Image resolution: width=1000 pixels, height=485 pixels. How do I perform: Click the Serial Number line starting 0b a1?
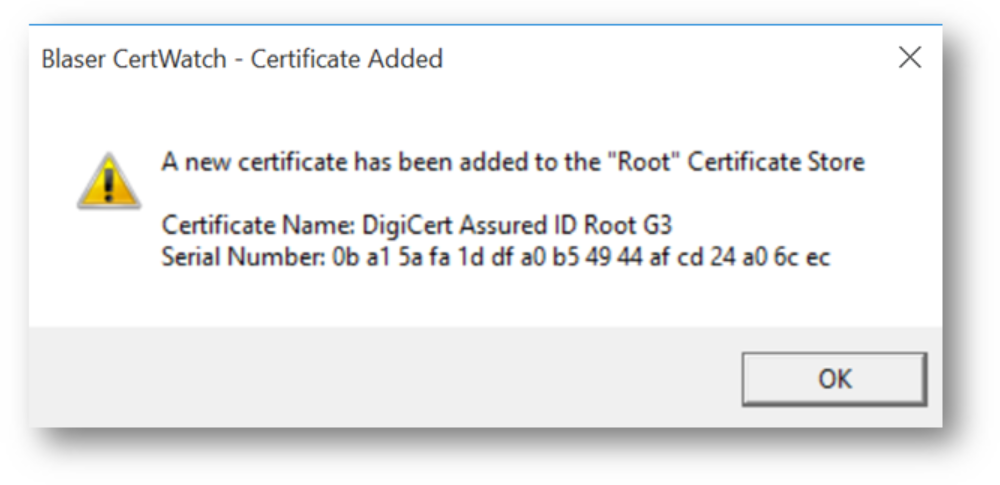(x=496, y=257)
